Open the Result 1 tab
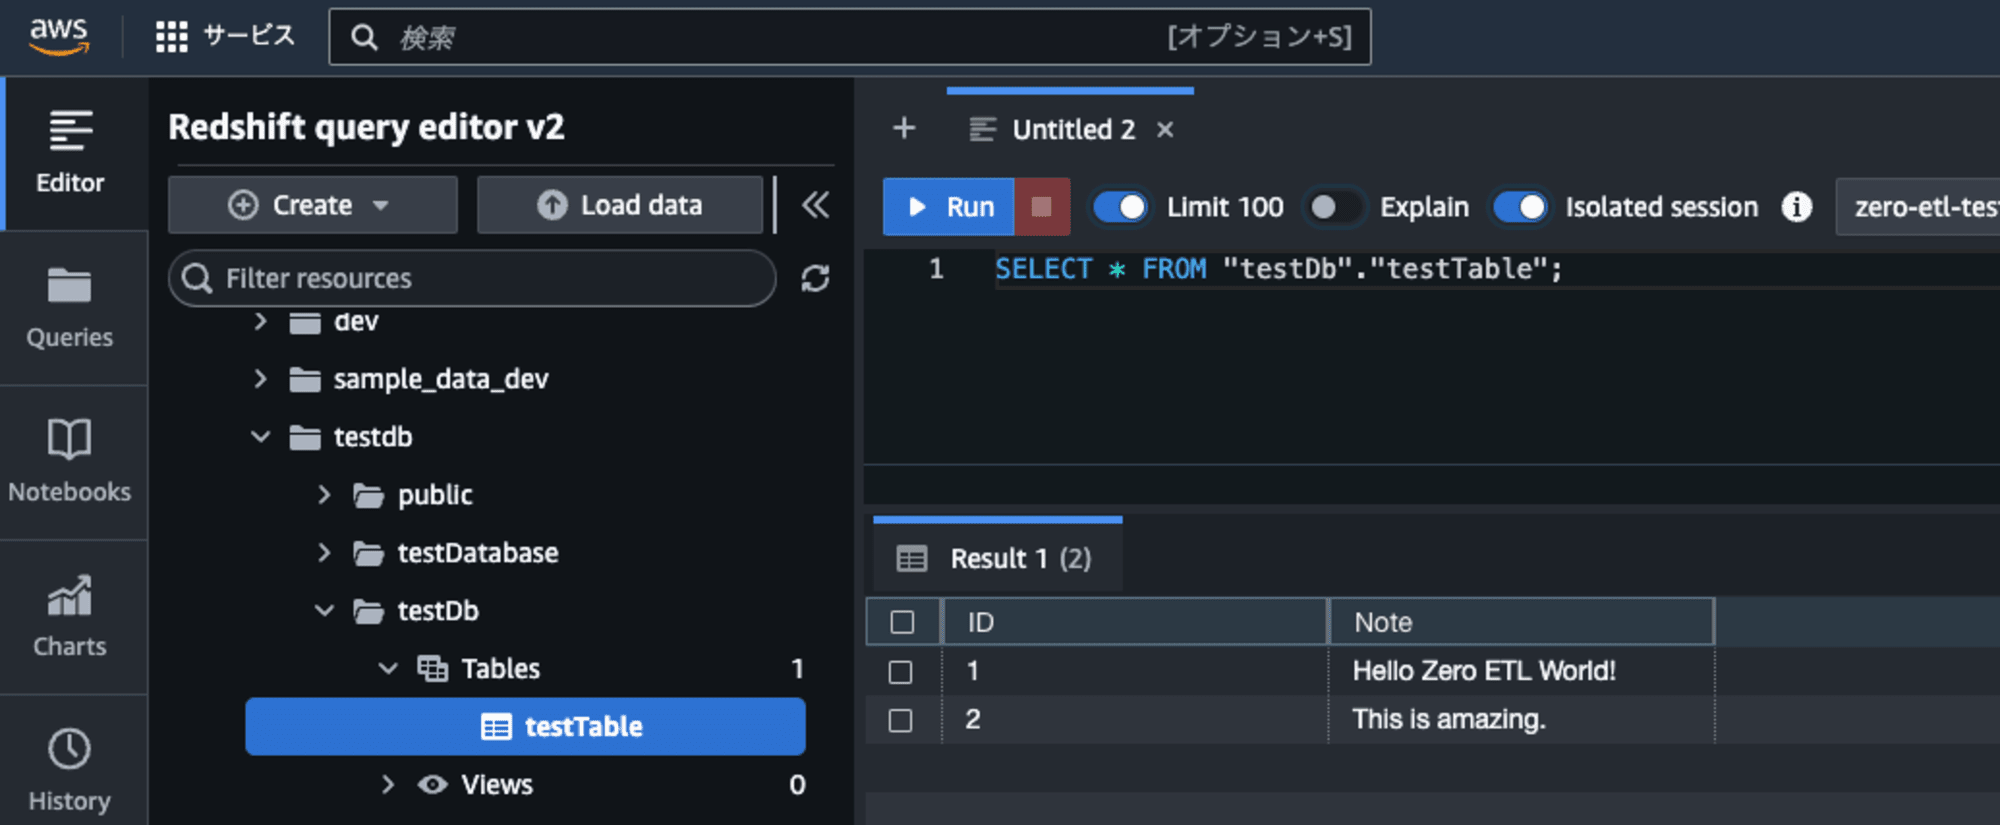 tap(998, 558)
